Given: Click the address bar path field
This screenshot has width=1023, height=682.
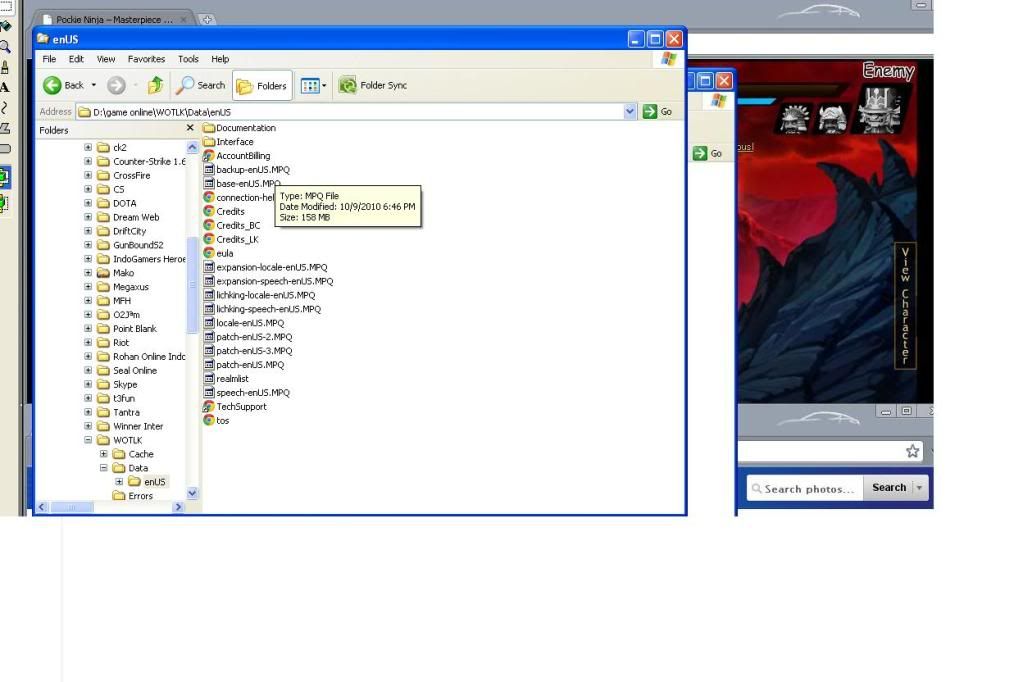Looking at the screenshot, I should pos(350,112).
